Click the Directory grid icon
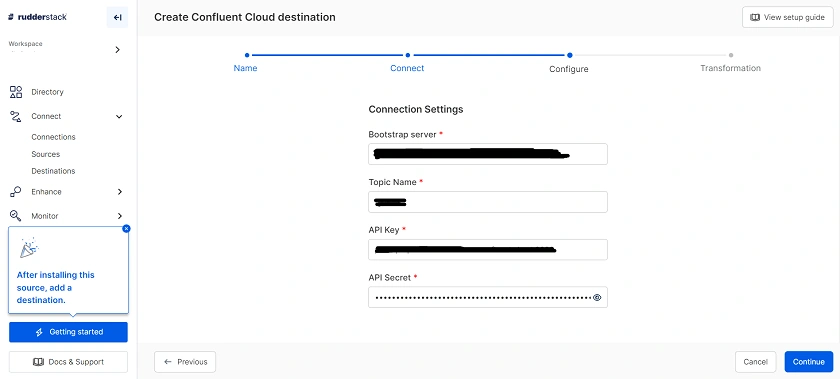Image resolution: width=840 pixels, height=379 pixels. tap(16, 92)
